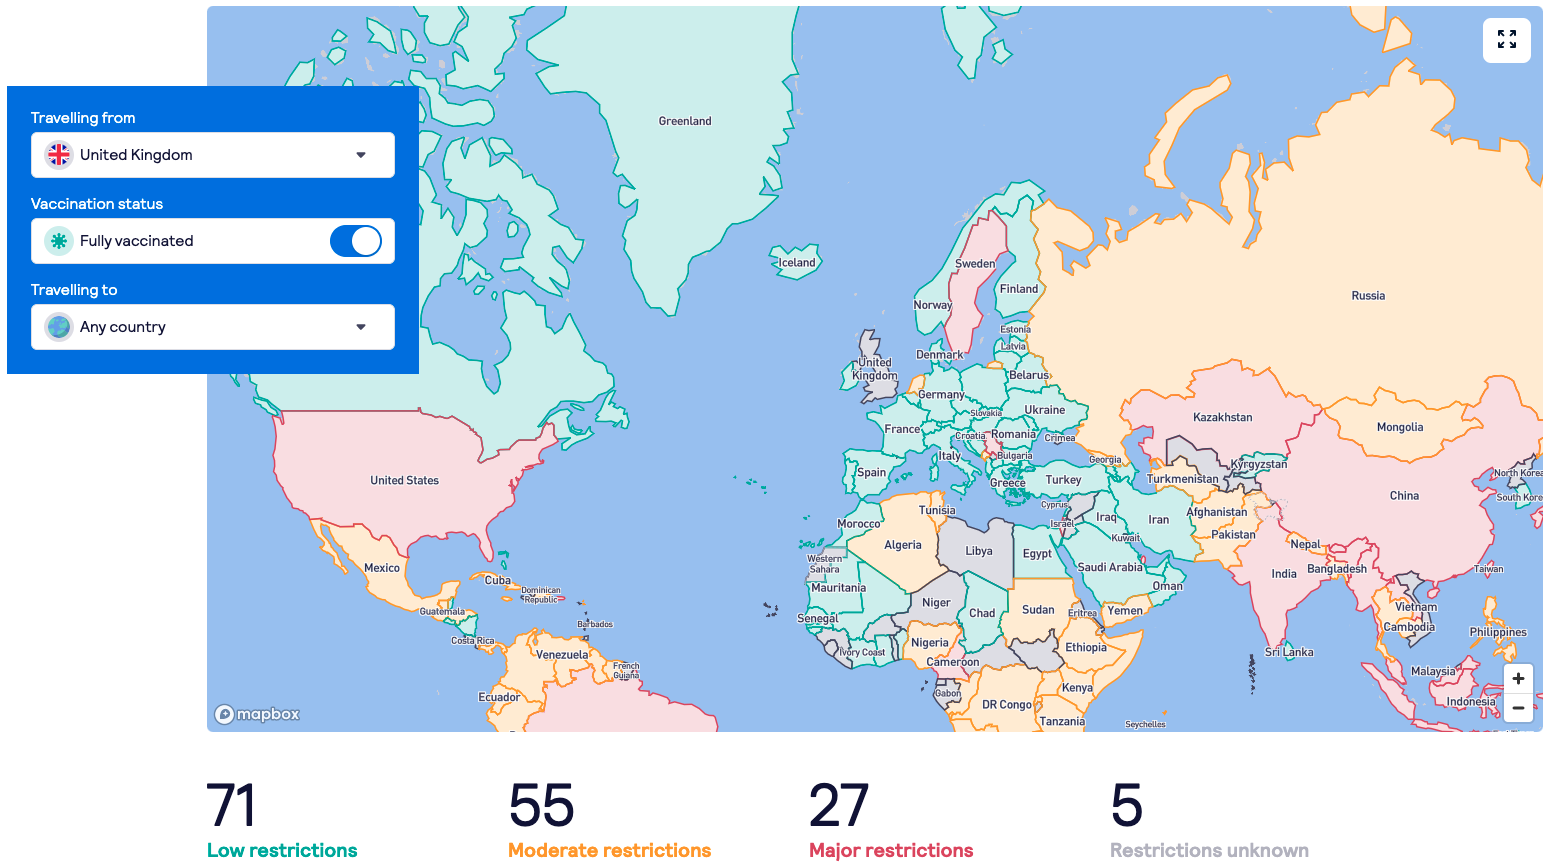The height and width of the screenshot is (866, 1553).
Task: Select Kenya on the map
Action: point(1077,688)
